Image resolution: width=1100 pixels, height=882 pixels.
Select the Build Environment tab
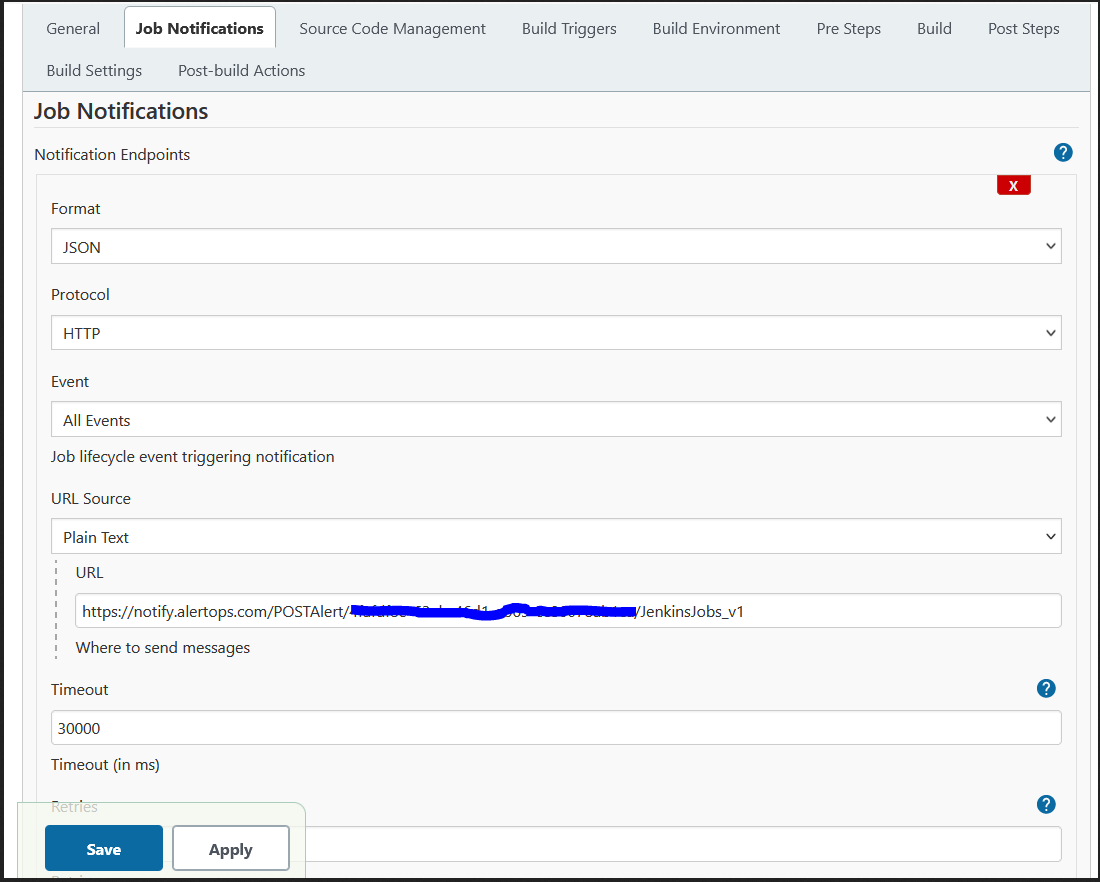point(716,29)
